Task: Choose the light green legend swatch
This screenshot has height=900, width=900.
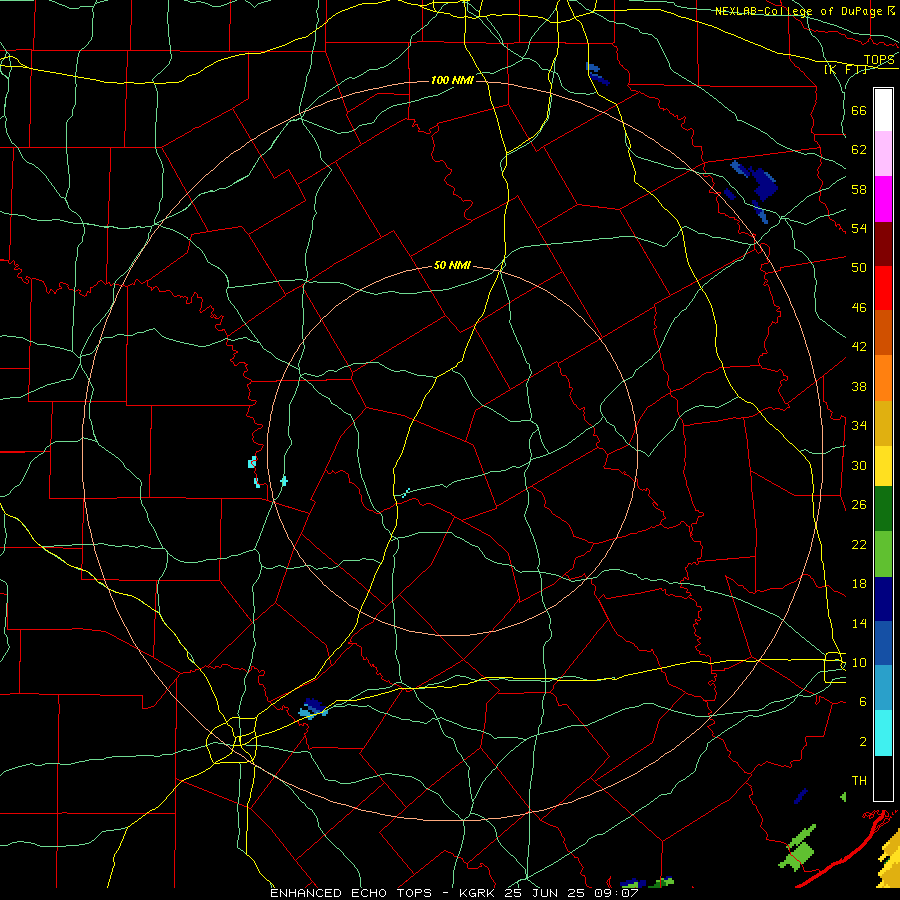Action: pyautogui.click(x=883, y=553)
